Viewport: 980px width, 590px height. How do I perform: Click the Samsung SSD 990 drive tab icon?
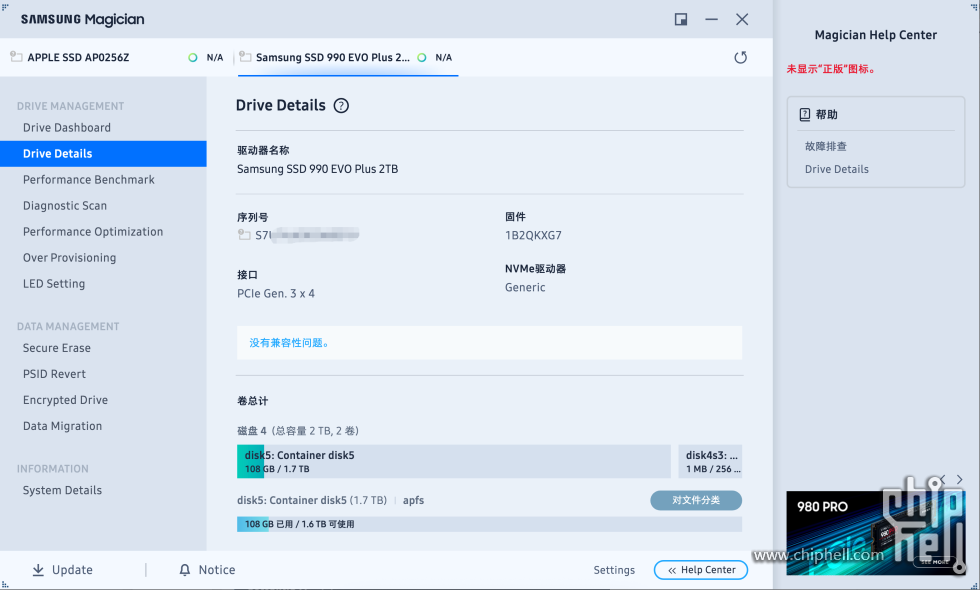tap(246, 57)
